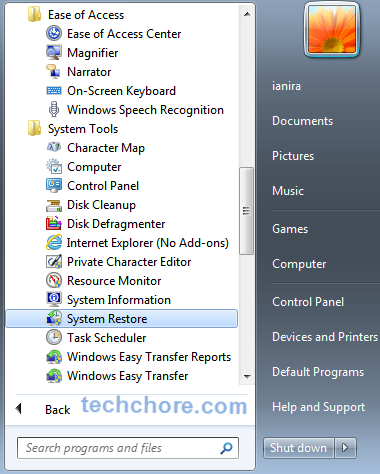Click the Ease of Access folder icon

34,15
